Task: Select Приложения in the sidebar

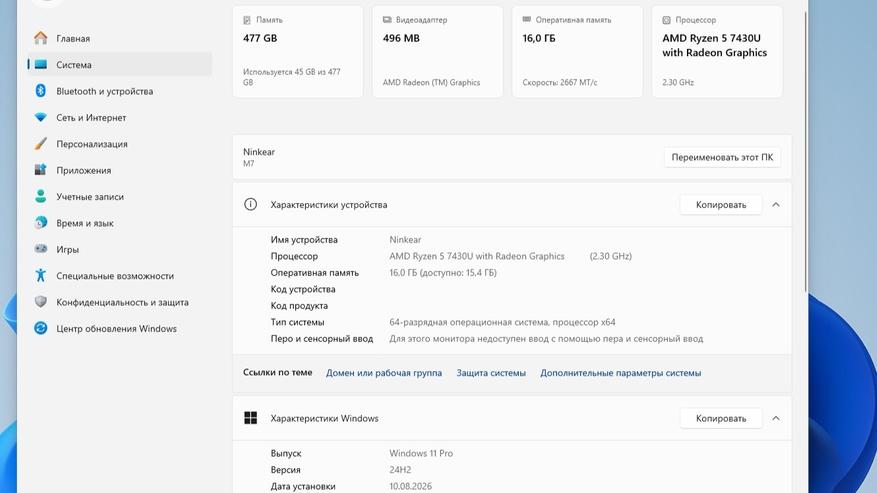Action: [119, 170]
